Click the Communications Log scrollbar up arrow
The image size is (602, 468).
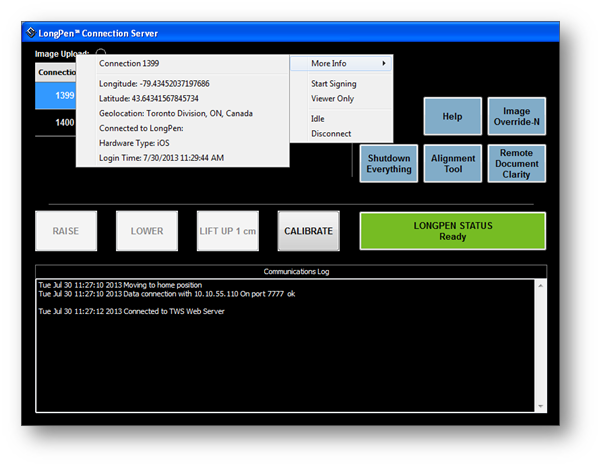coord(540,286)
